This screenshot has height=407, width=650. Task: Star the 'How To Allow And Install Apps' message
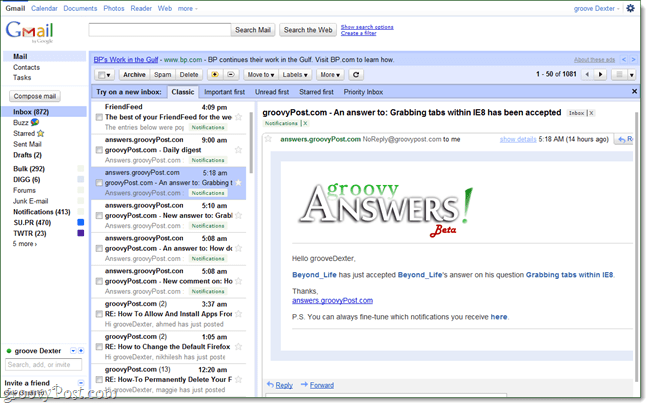(238, 314)
